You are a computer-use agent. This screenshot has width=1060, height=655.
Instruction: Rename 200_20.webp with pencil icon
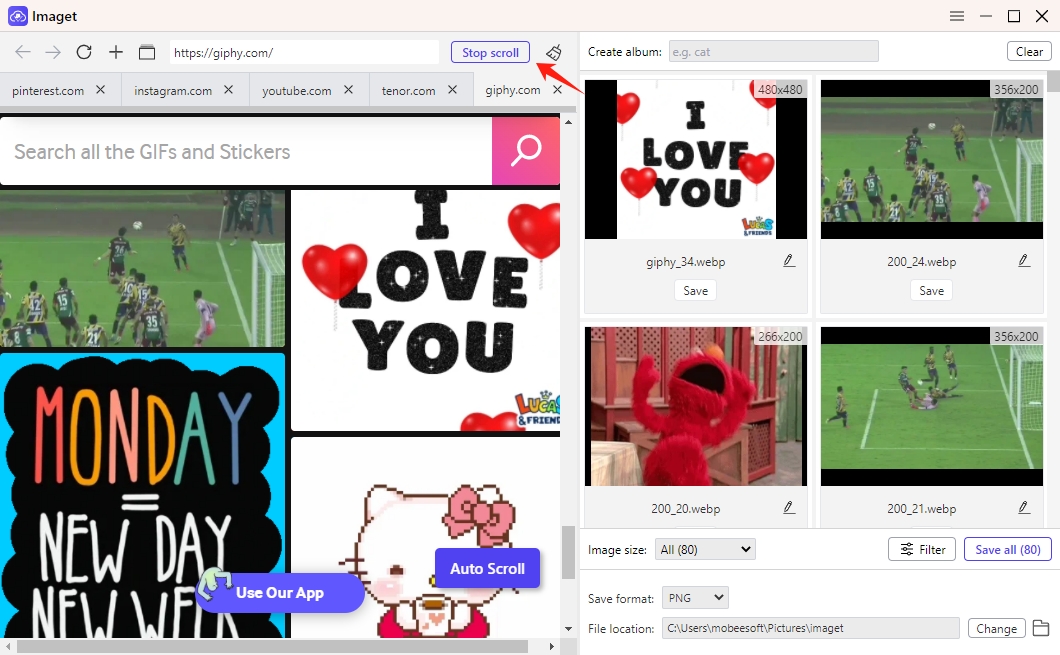click(x=789, y=508)
